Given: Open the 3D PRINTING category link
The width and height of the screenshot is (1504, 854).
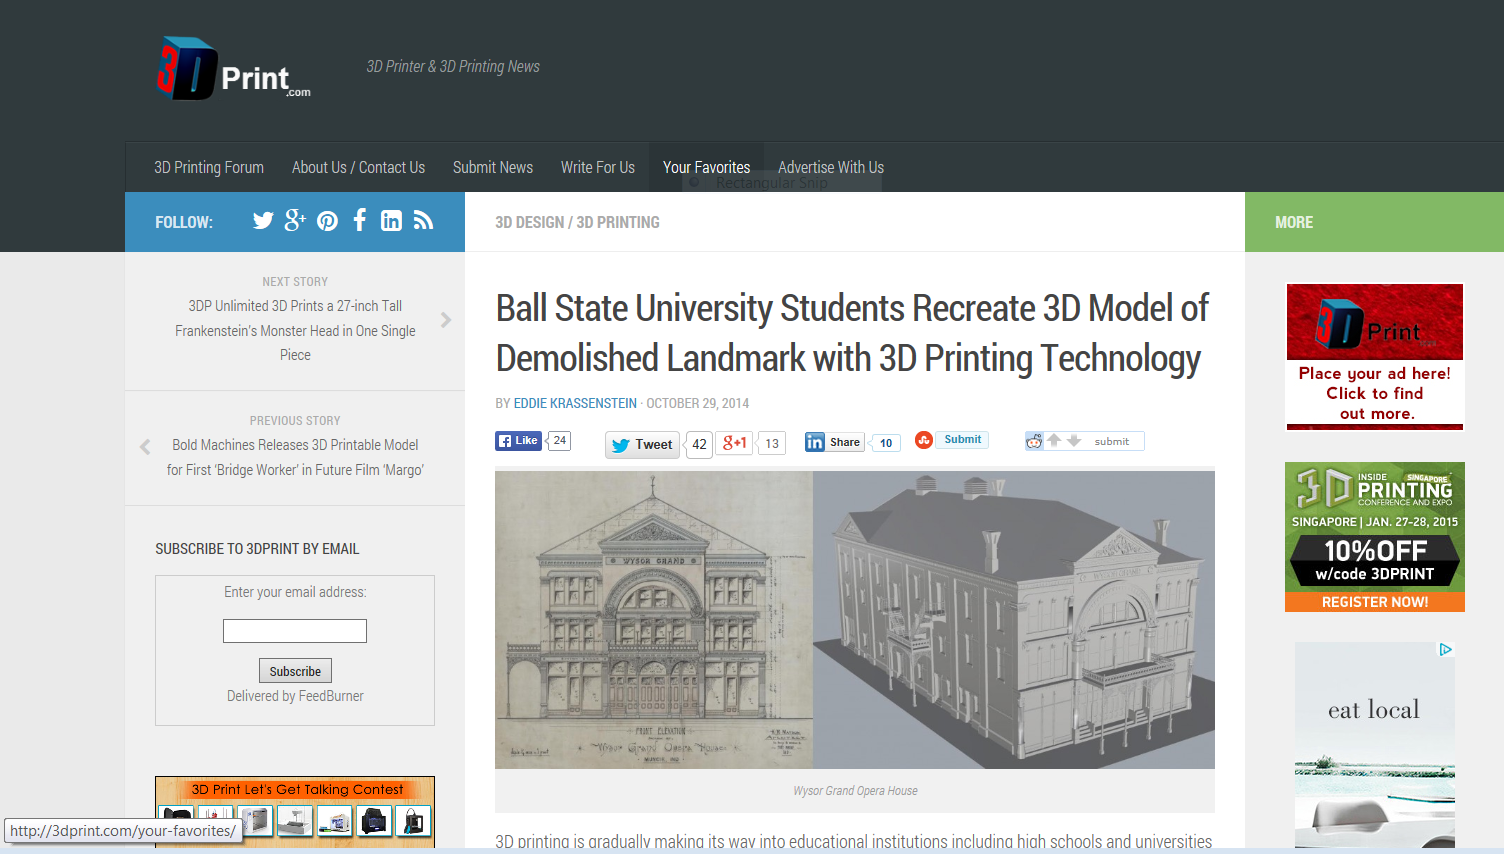Looking at the screenshot, I should (x=618, y=222).
